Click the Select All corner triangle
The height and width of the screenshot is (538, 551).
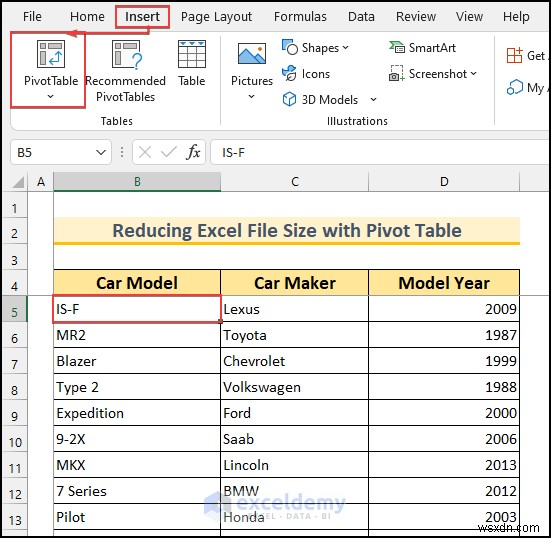[x=17, y=182]
